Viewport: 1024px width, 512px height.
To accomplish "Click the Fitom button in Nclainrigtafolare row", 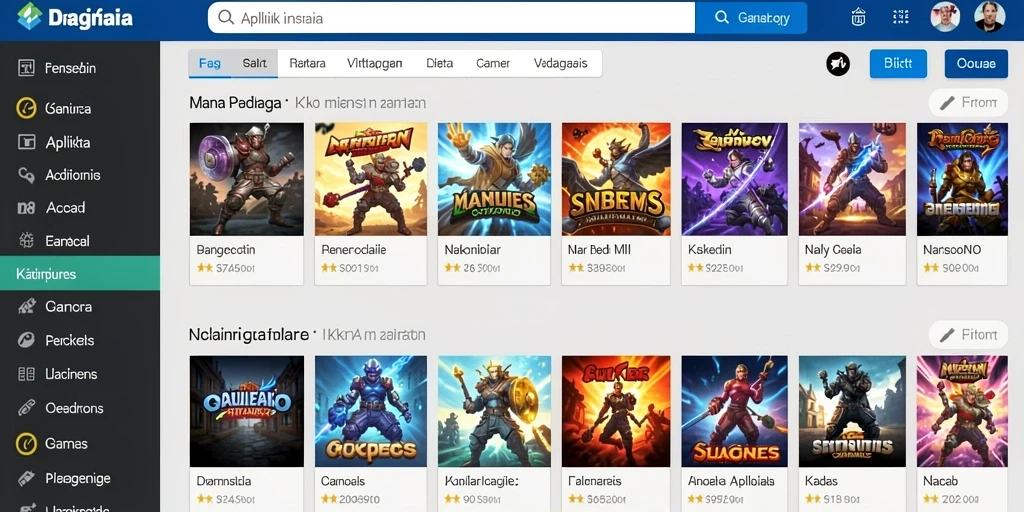I will point(968,335).
